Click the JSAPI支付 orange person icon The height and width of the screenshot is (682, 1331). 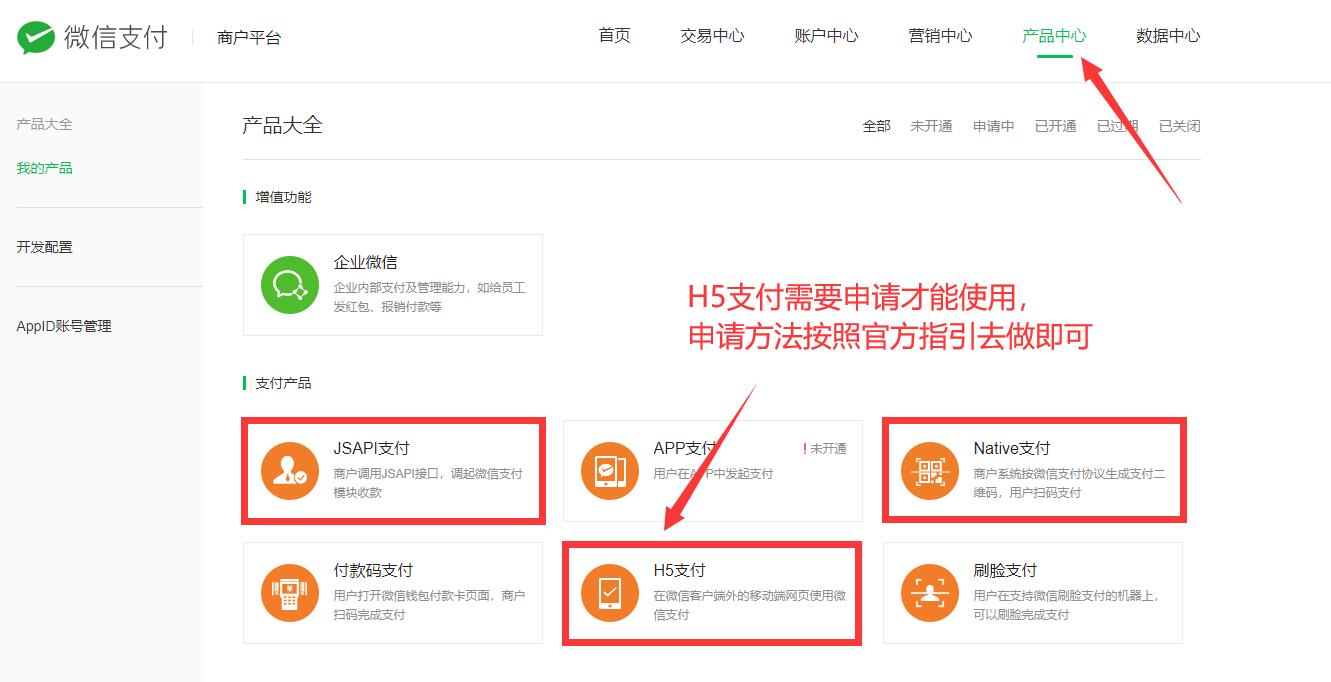click(290, 471)
